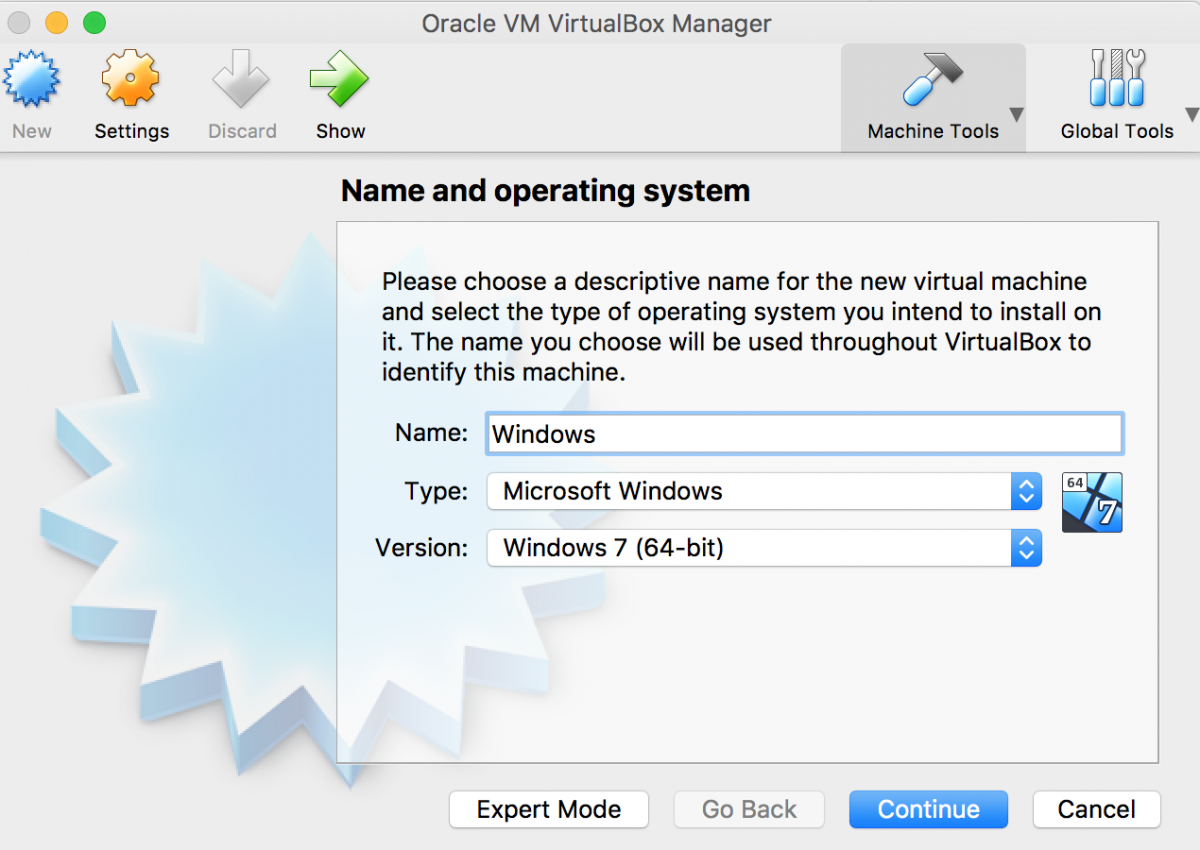1200x850 pixels.
Task: Switch to Expert Mode
Action: click(548, 809)
